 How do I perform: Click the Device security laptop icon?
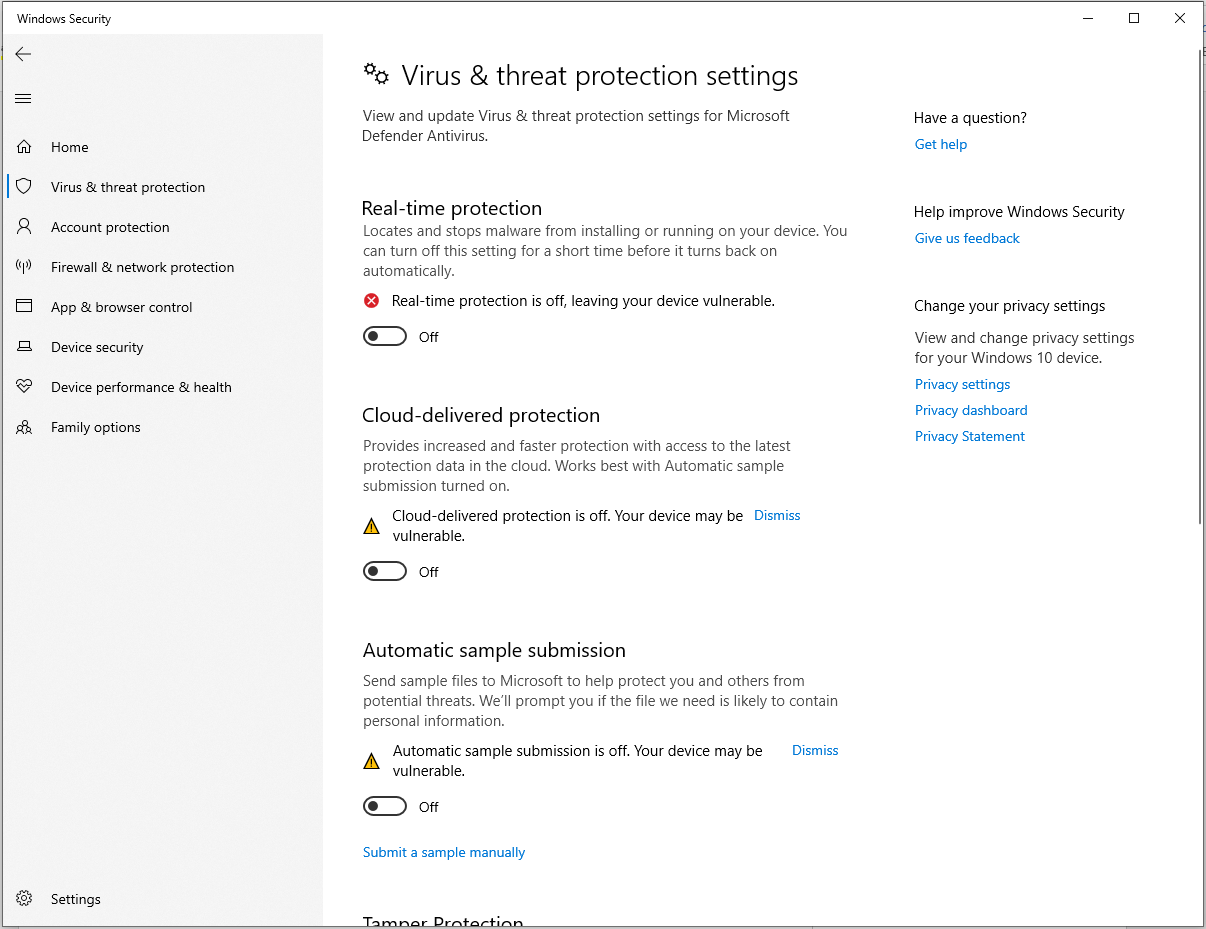(24, 347)
